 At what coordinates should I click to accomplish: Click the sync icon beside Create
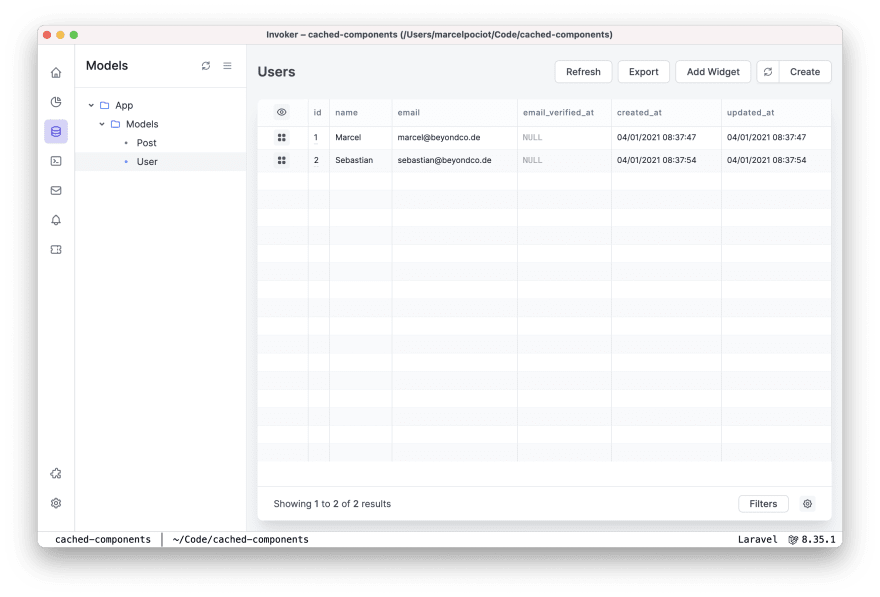click(768, 72)
